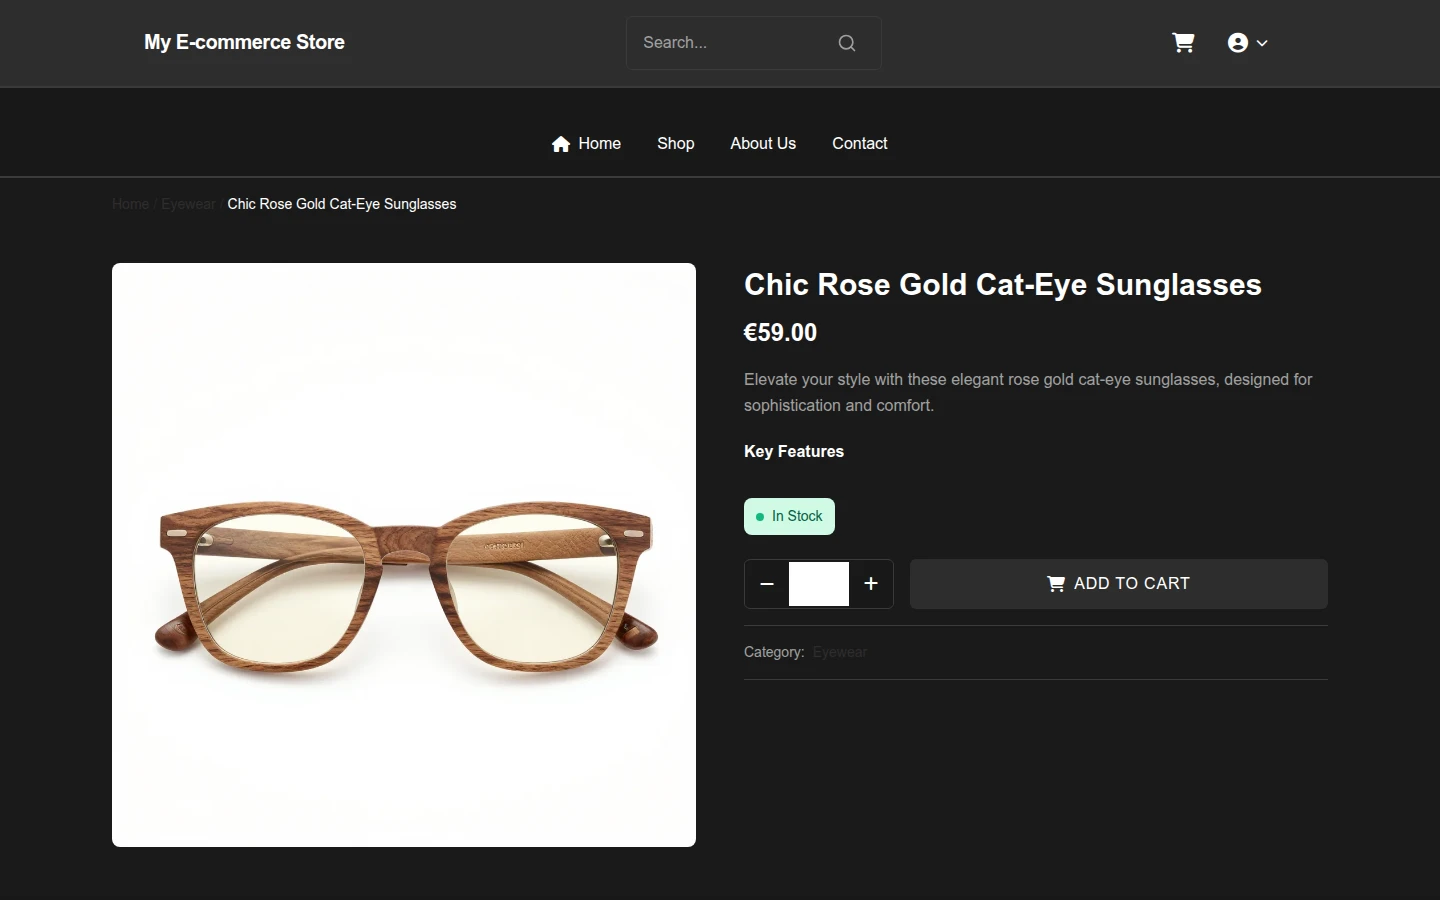Viewport: 1440px width, 900px height.
Task: Click the current page name in breadcrumb
Action: [x=342, y=204]
